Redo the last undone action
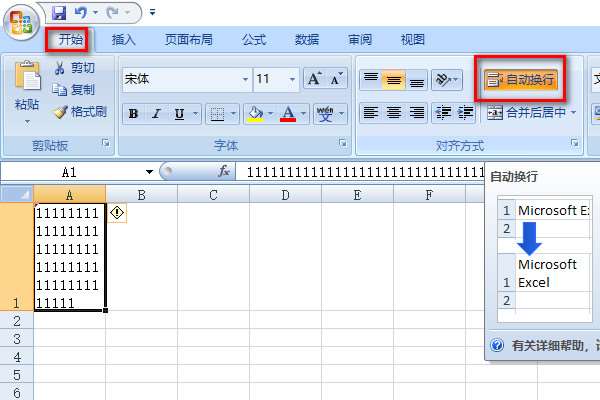Image resolution: width=600 pixels, height=400 pixels. click(112, 13)
